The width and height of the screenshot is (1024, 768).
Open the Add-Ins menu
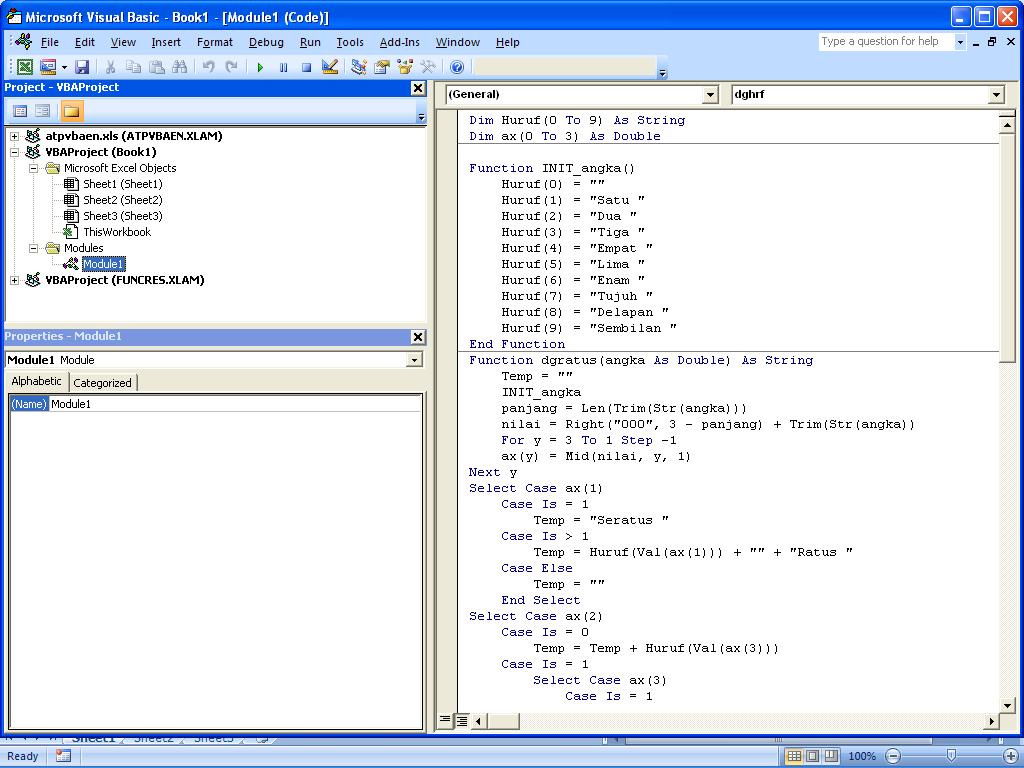click(x=400, y=42)
